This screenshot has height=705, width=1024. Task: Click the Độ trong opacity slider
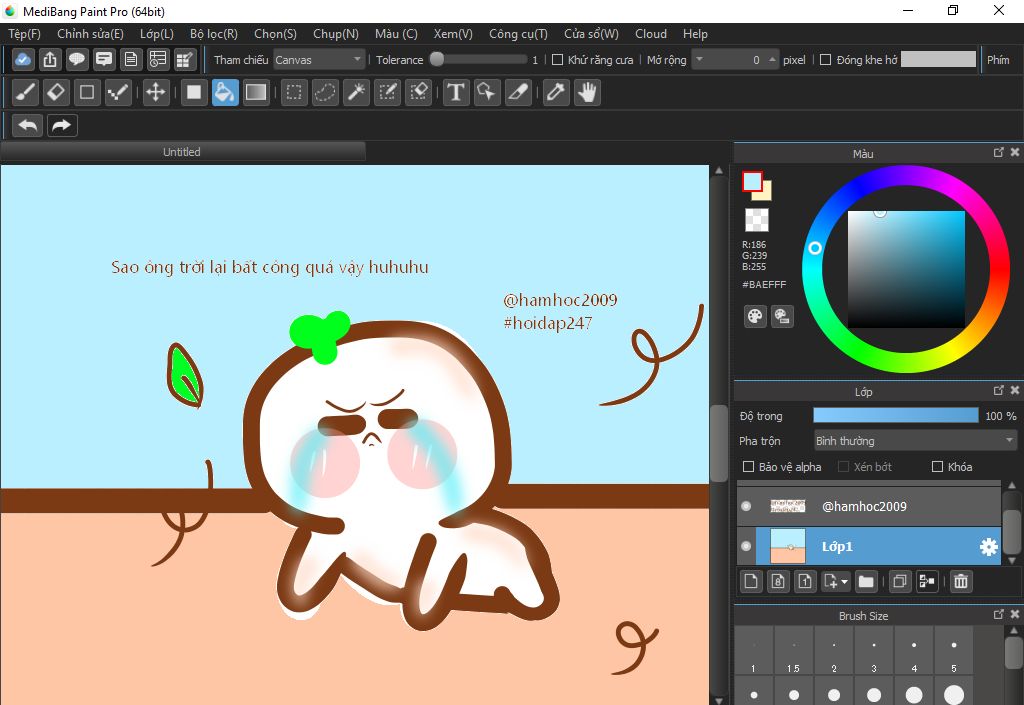coord(895,416)
